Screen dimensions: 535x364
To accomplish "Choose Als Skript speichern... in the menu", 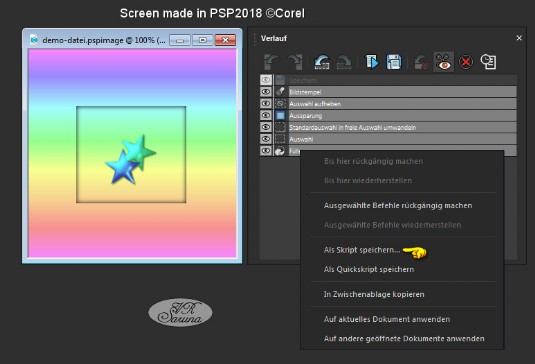I will point(362,250).
